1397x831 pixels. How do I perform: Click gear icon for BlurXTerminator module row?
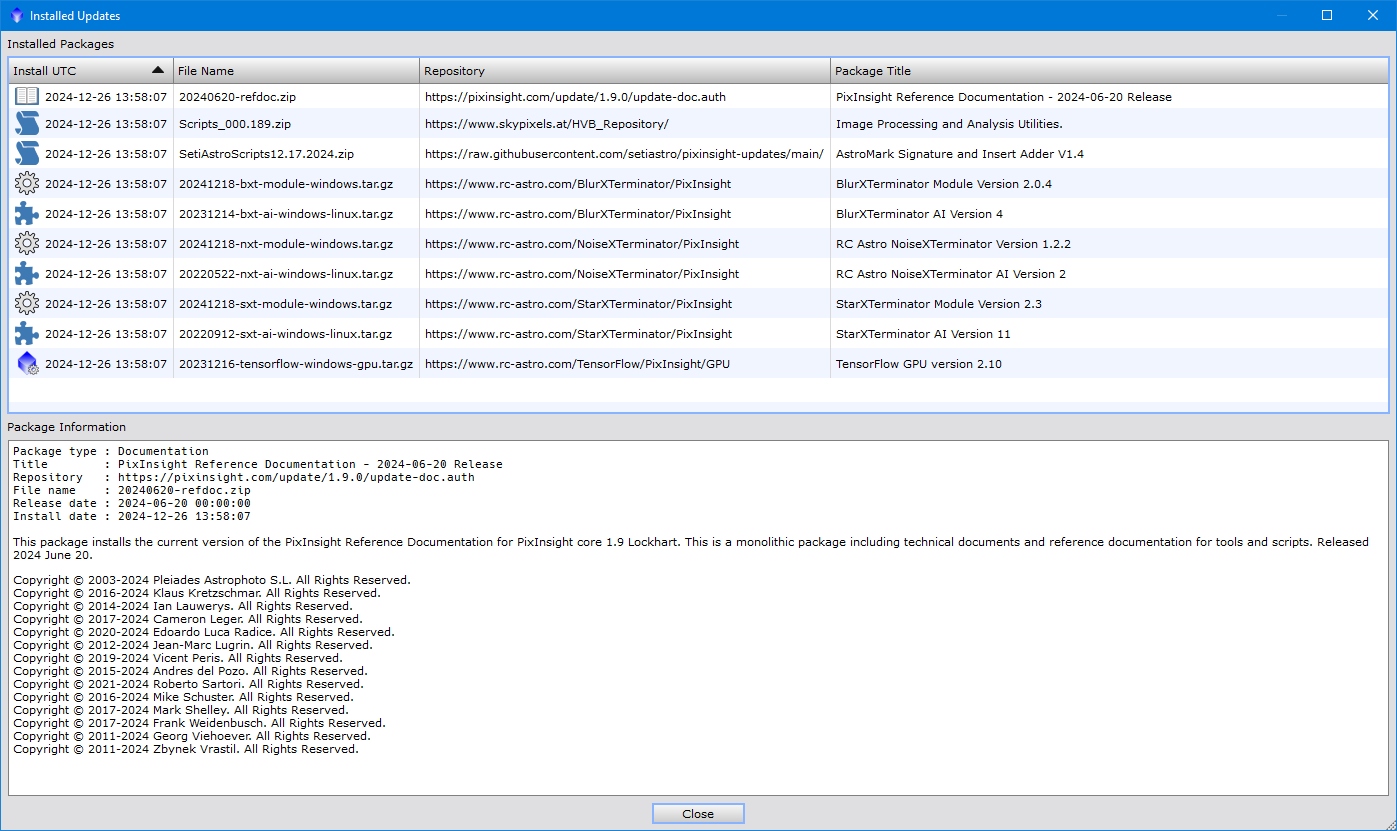[x=27, y=184]
